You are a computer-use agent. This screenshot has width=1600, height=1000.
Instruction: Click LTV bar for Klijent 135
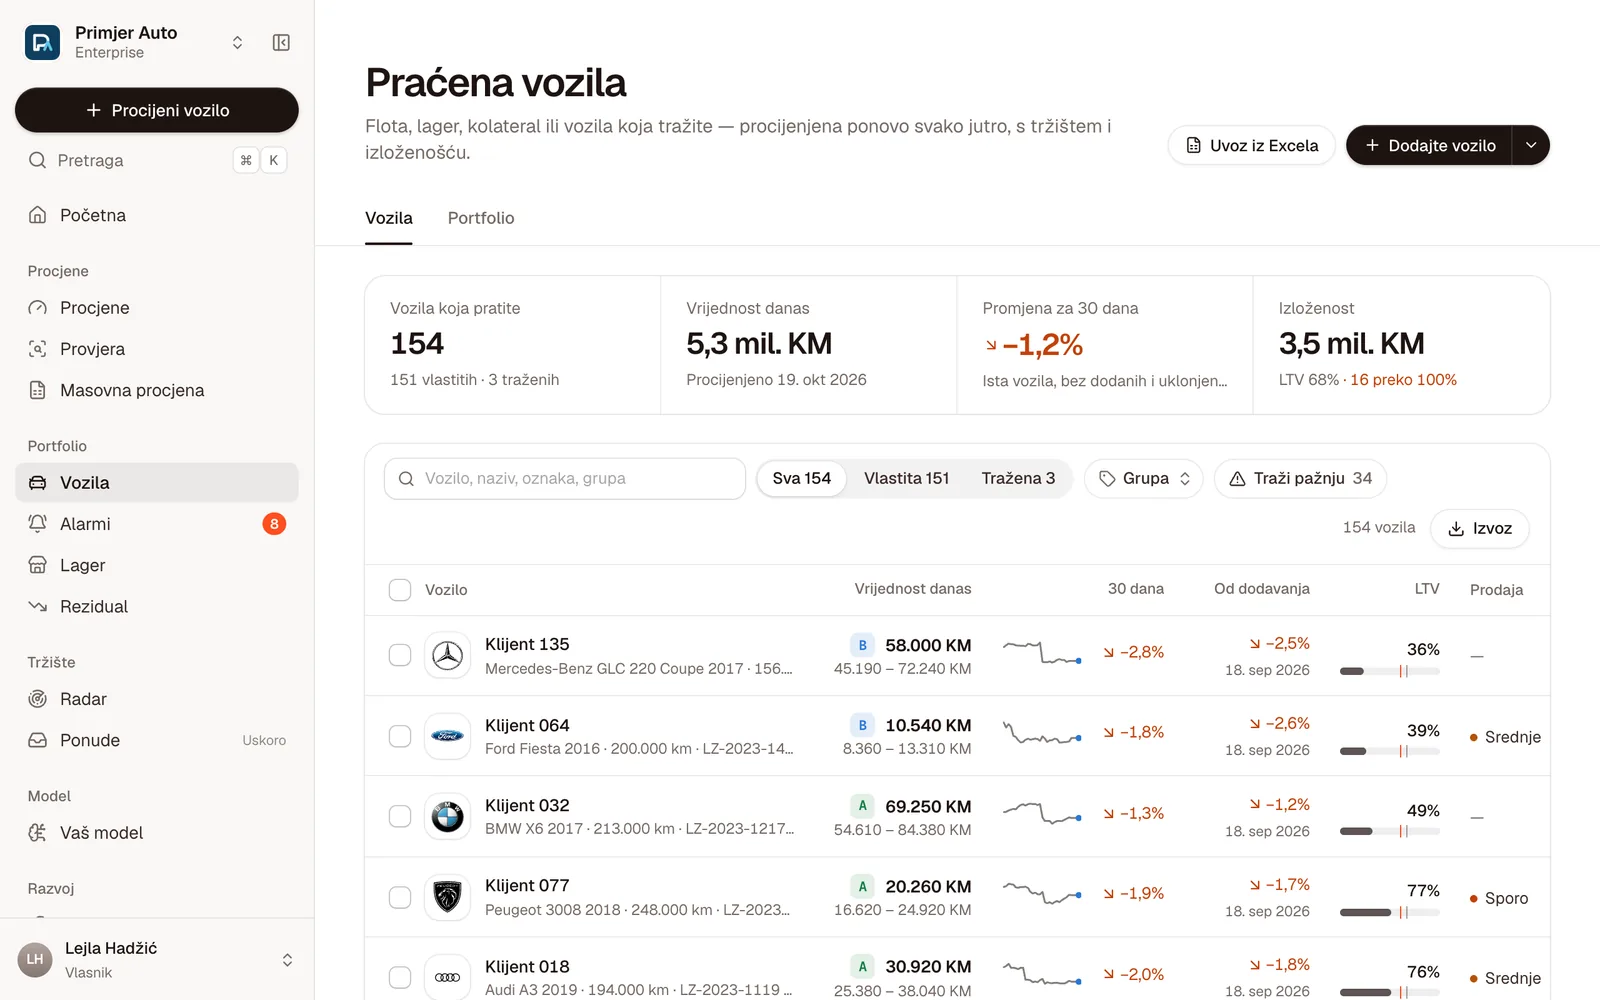tap(1389, 671)
